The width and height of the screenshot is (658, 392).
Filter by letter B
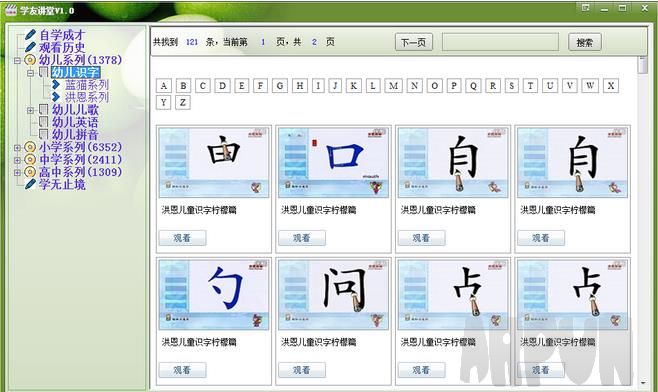coord(183,86)
